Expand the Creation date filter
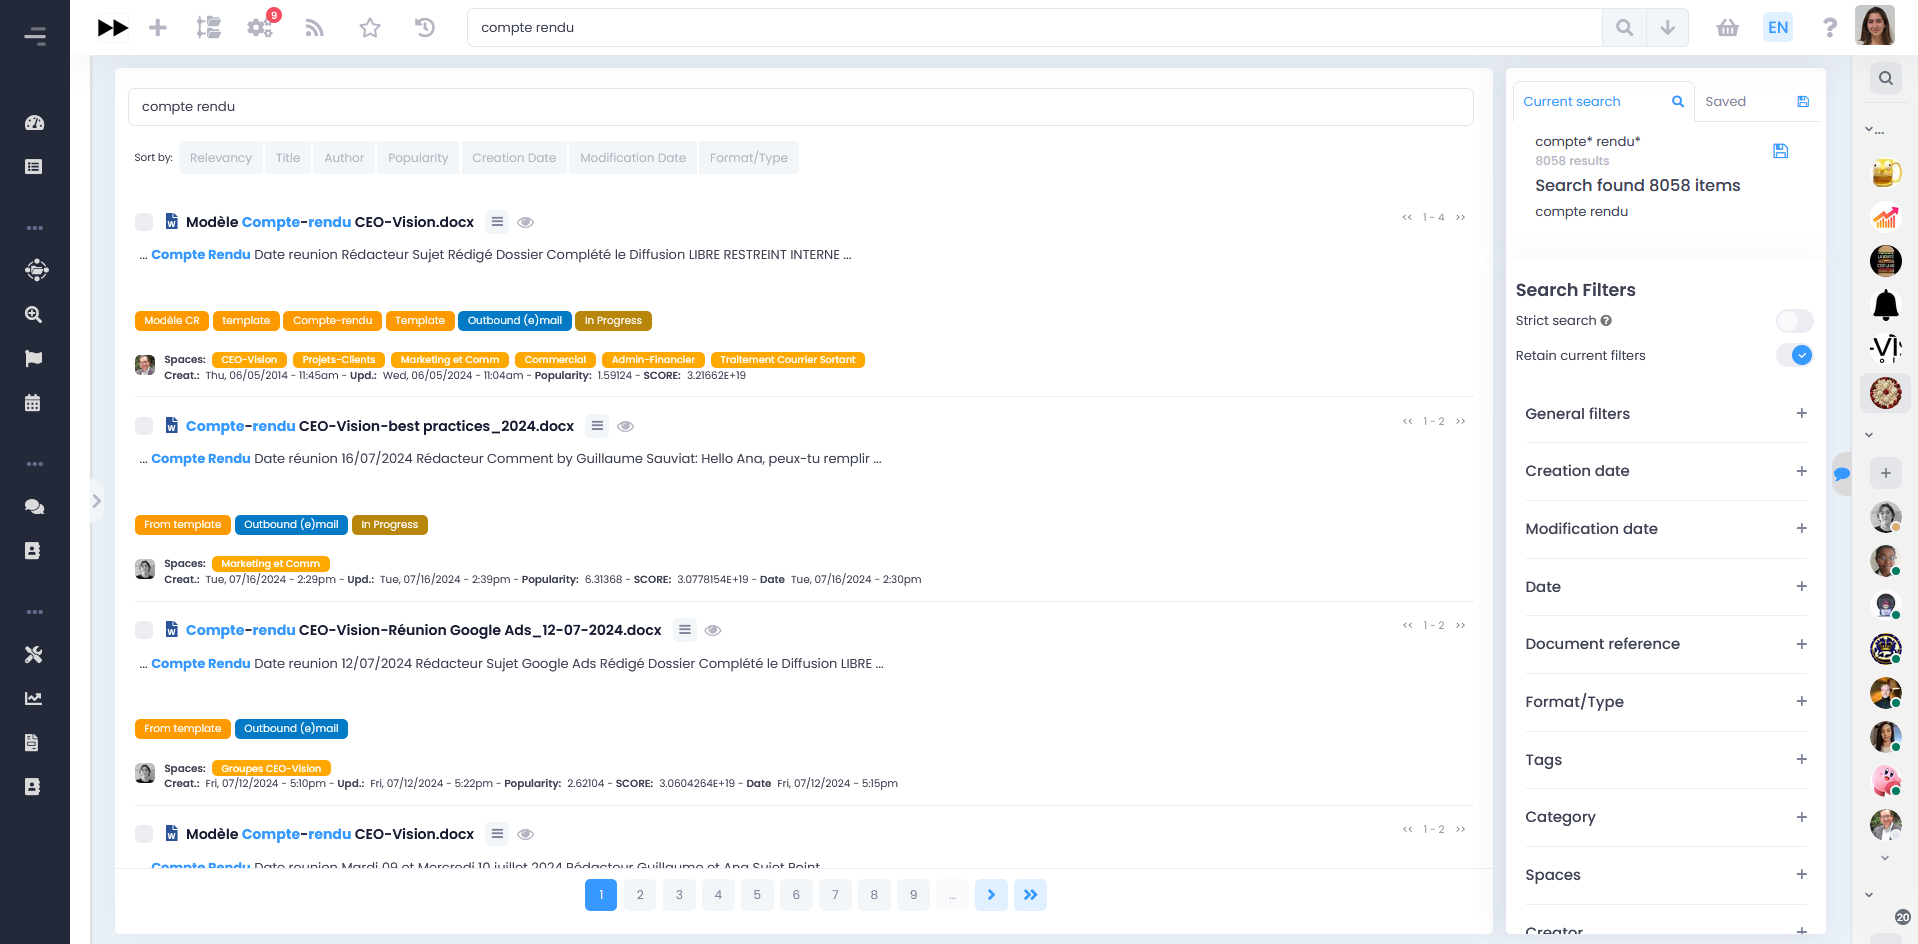1918x944 pixels. click(x=1802, y=471)
